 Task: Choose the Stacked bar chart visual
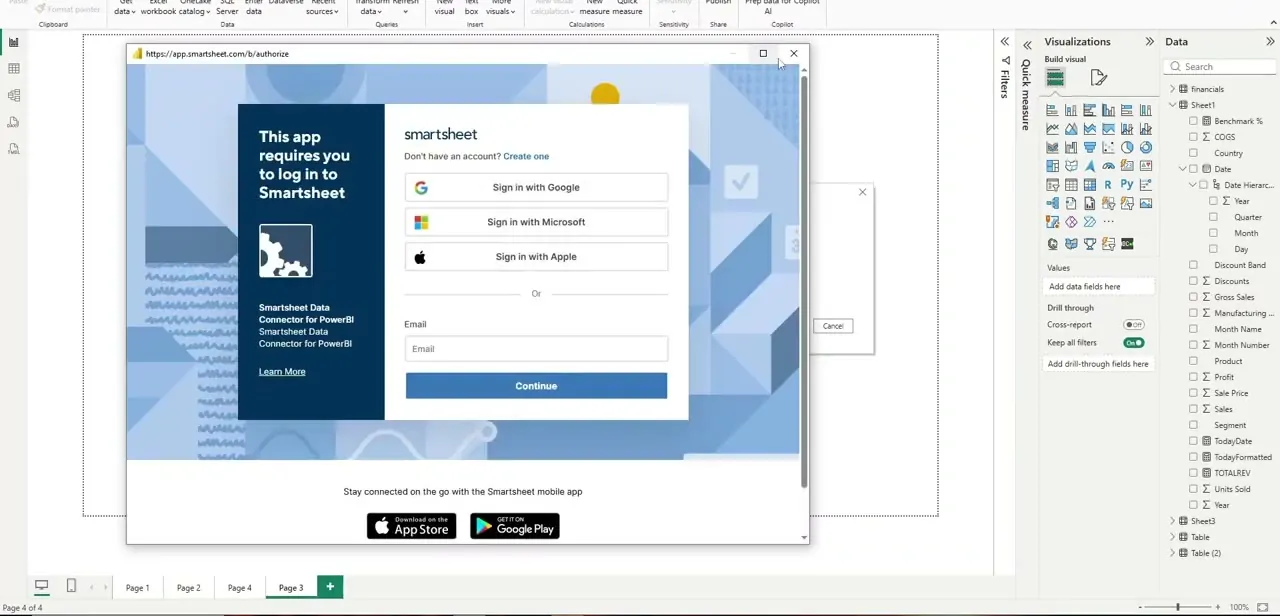pos(1052,110)
